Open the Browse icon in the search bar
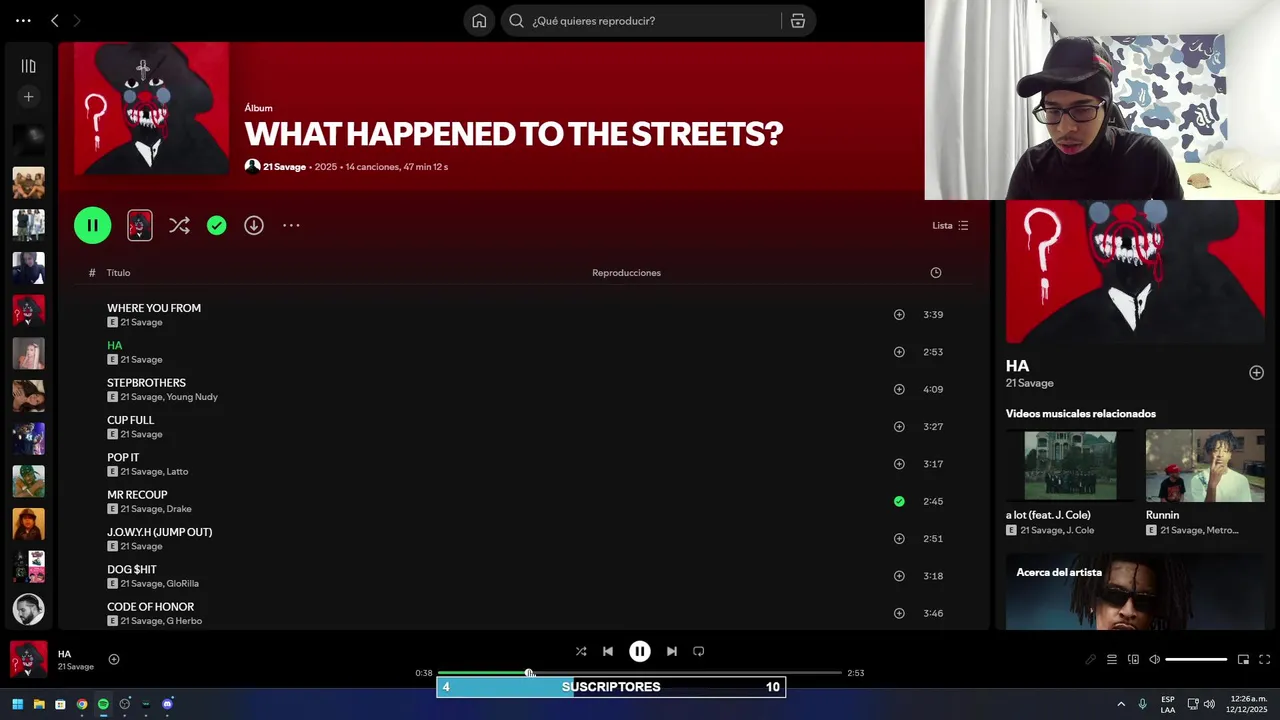 pyautogui.click(x=798, y=21)
